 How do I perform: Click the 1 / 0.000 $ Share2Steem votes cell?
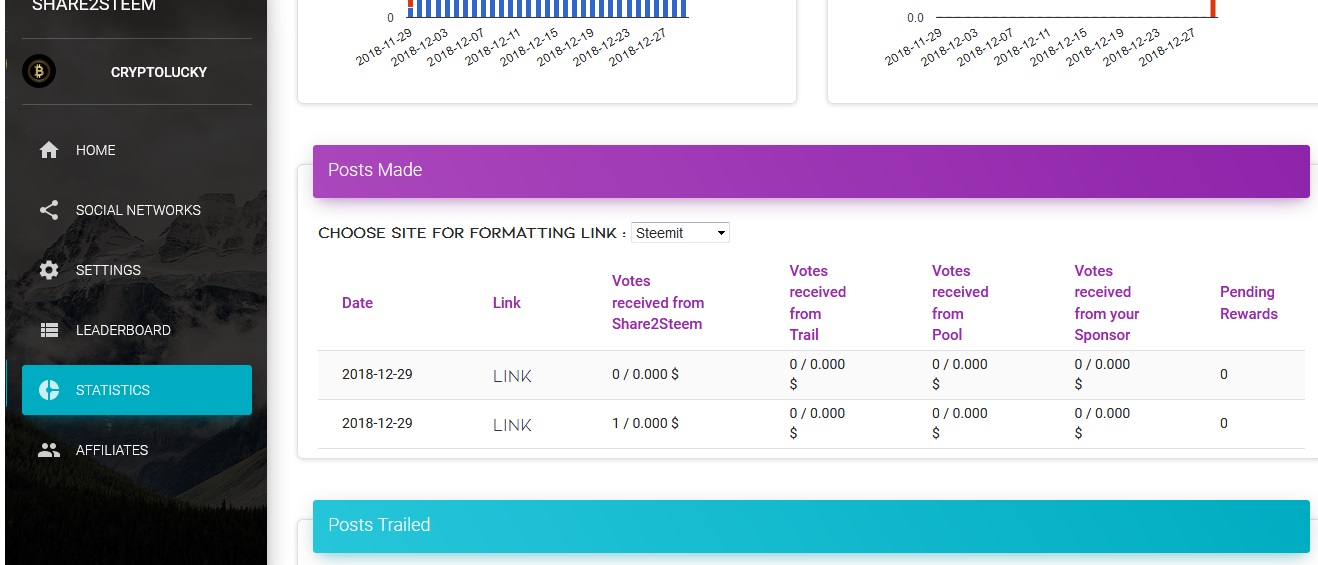(645, 424)
